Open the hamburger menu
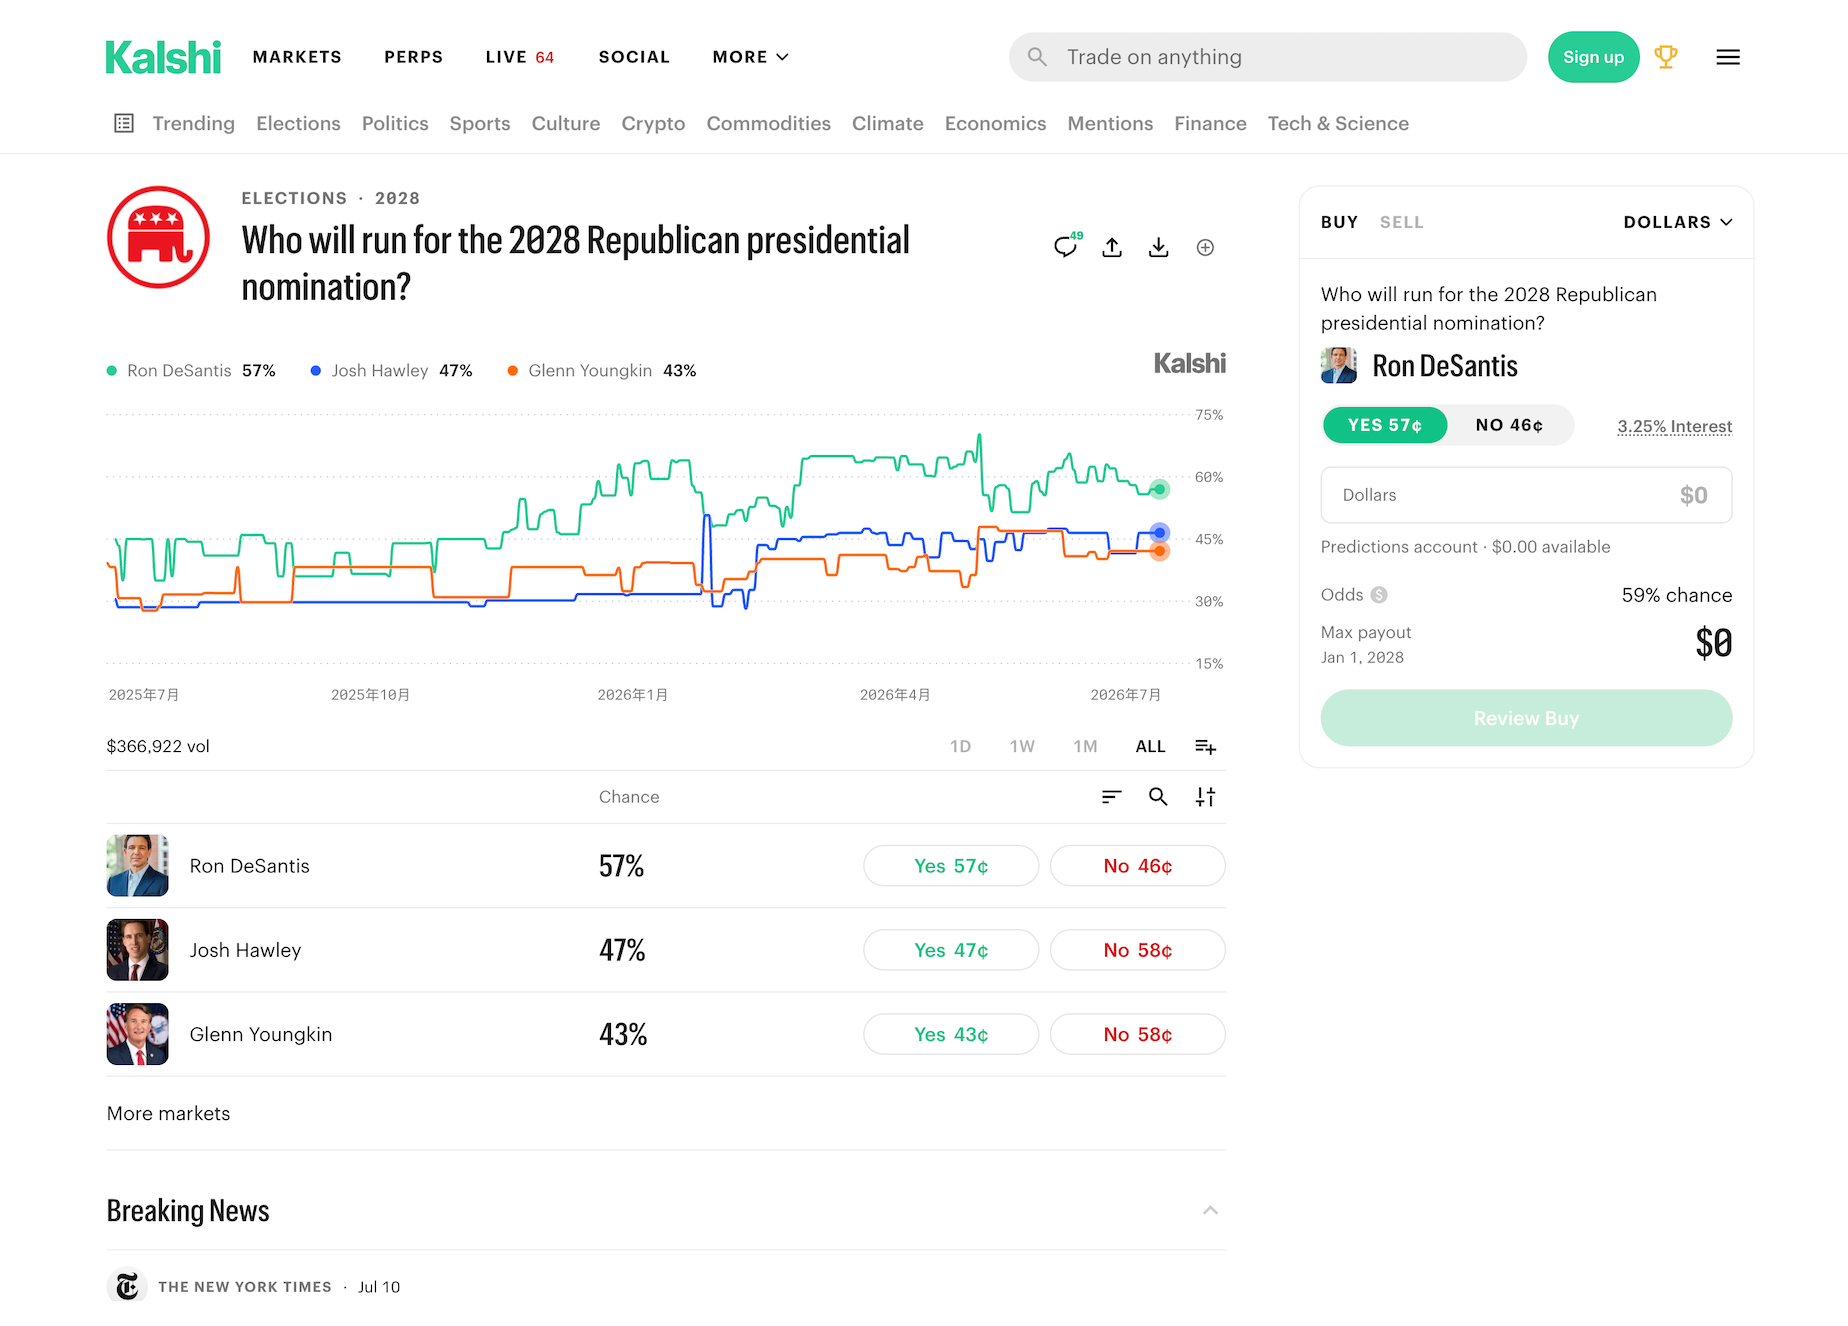The height and width of the screenshot is (1326, 1848). click(x=1728, y=57)
